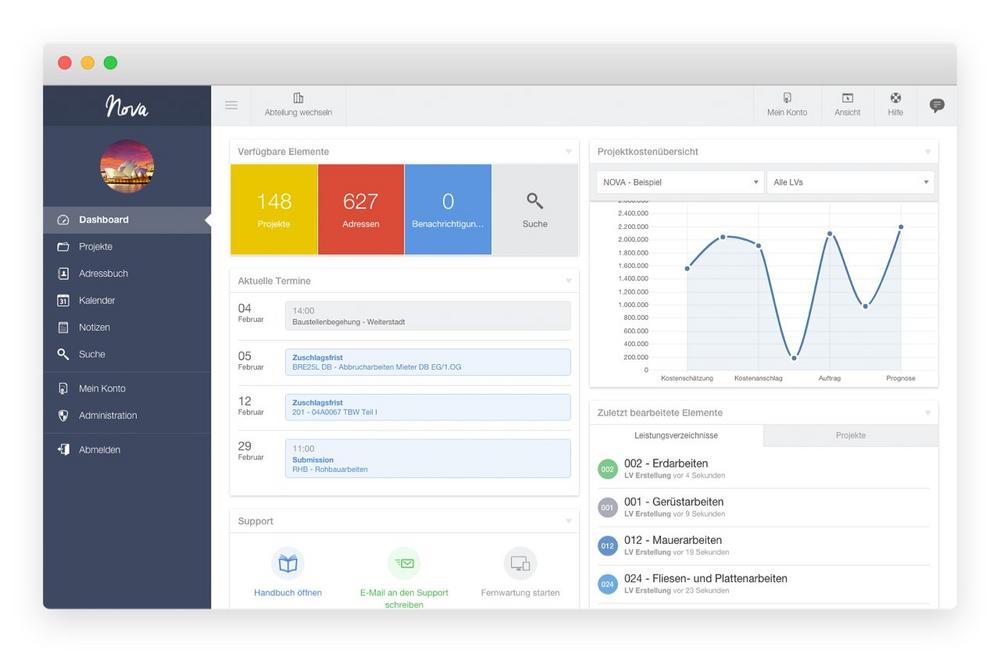
Task: Open the chat bubble icon in top toolbar
Action: 937,105
